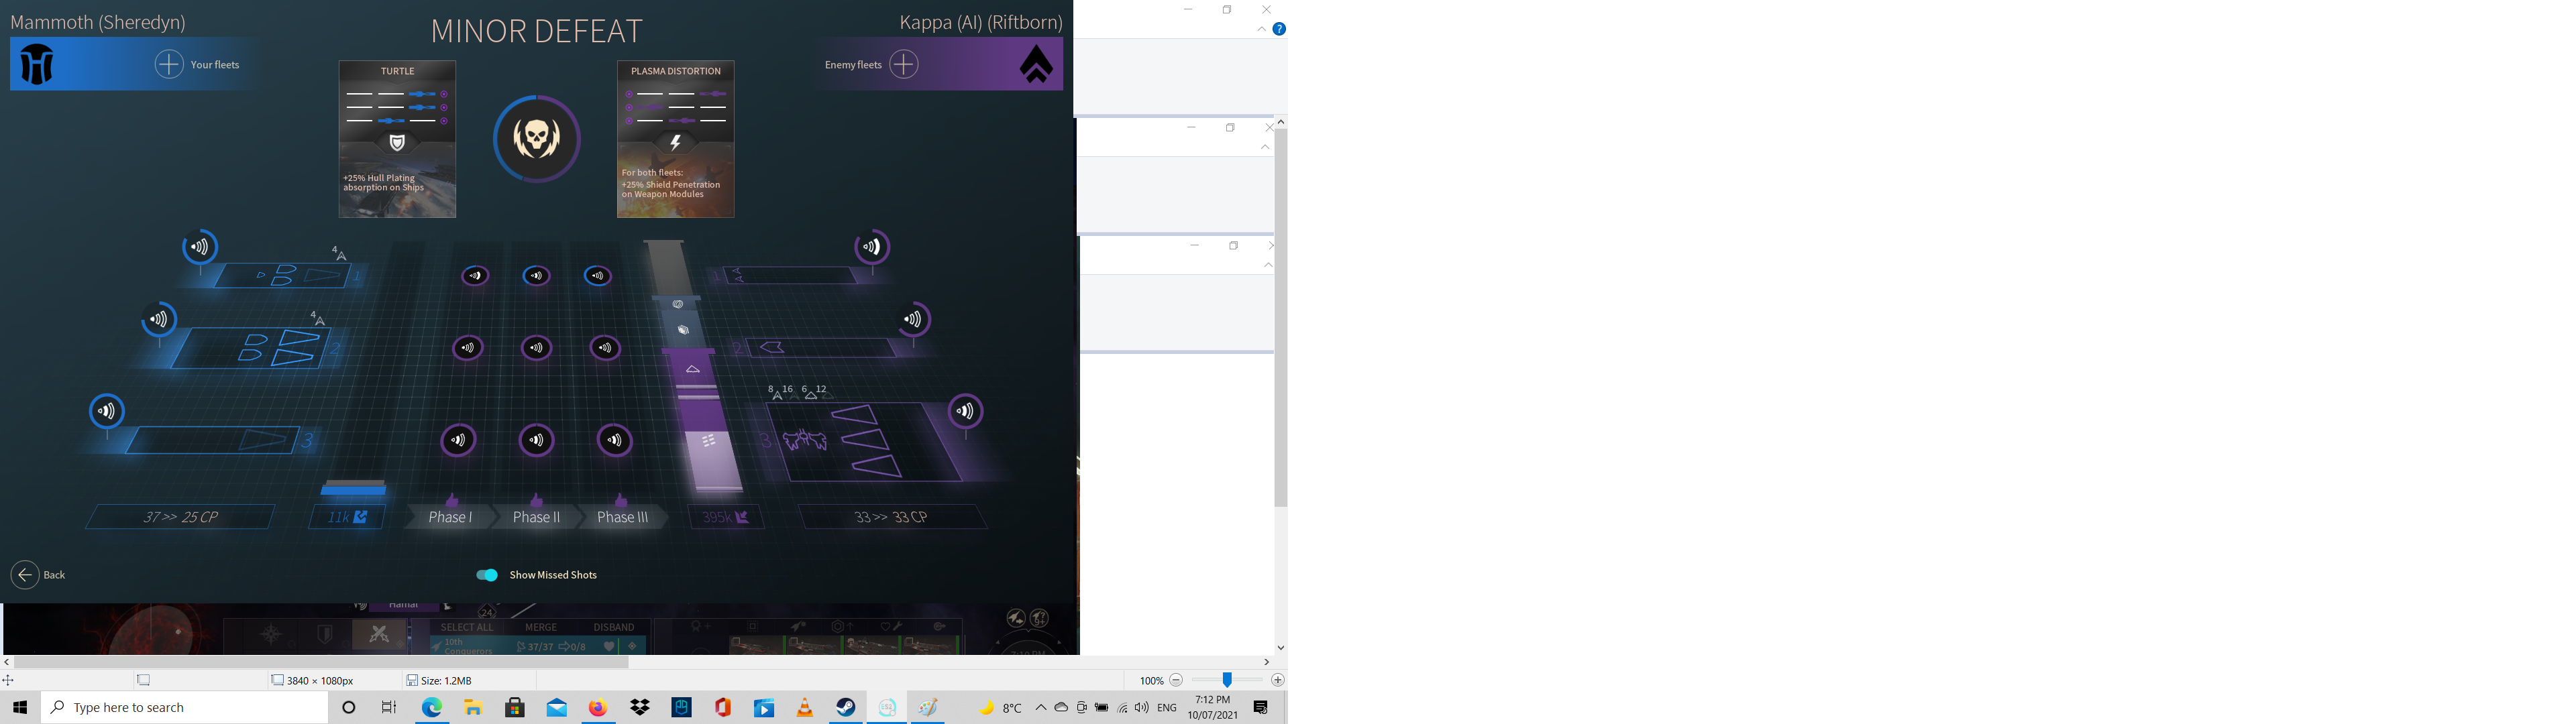The width and height of the screenshot is (2576, 724).
Task: Click the Steam taskbar icon
Action: (x=846, y=707)
